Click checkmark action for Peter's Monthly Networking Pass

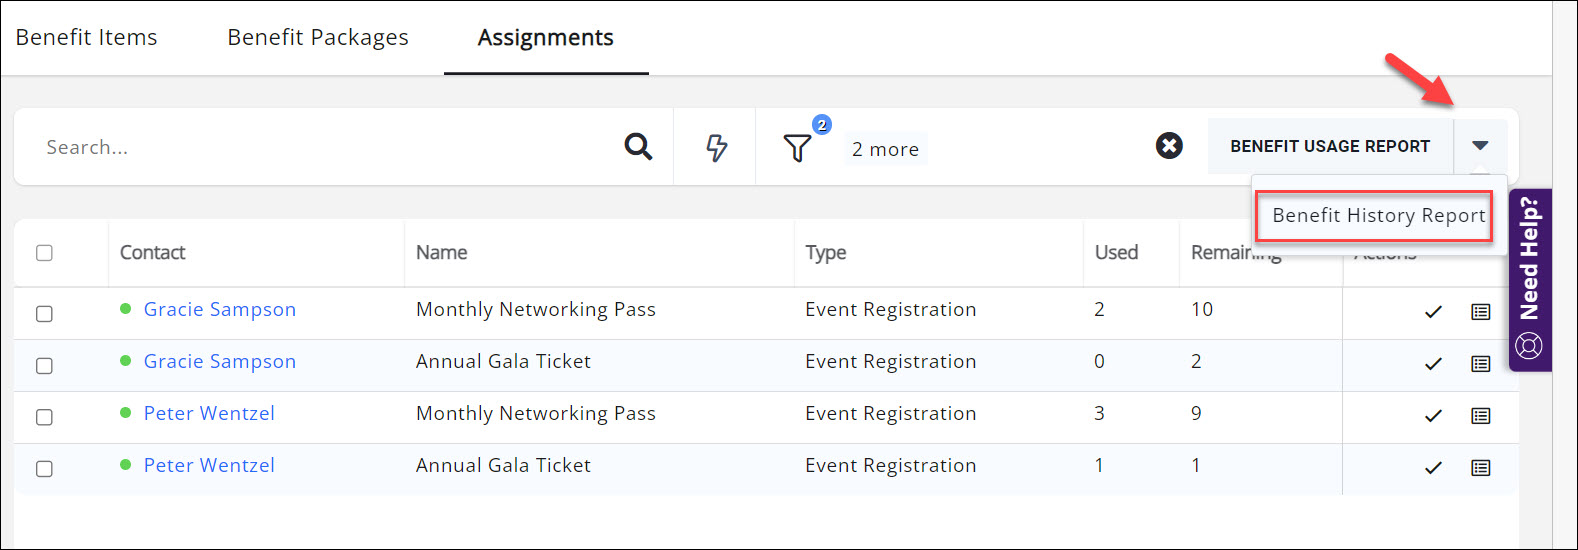[1433, 416]
